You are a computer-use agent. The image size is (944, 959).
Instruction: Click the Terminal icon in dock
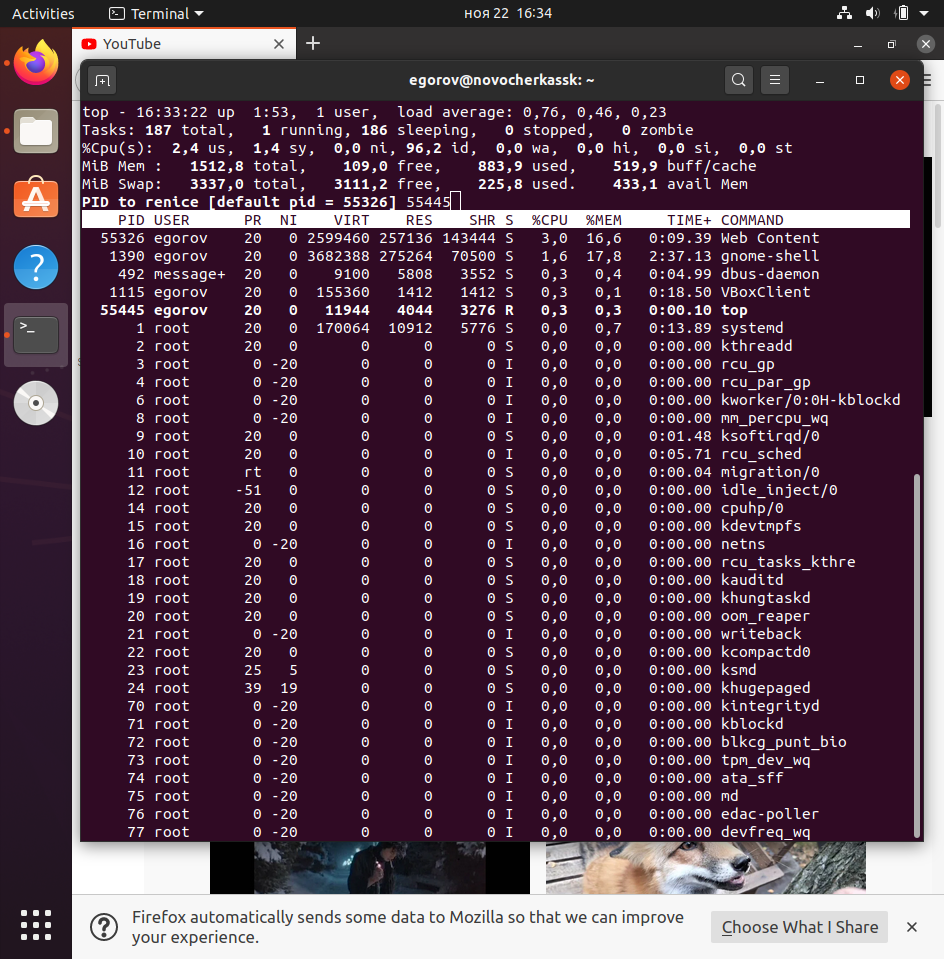[x=36, y=335]
